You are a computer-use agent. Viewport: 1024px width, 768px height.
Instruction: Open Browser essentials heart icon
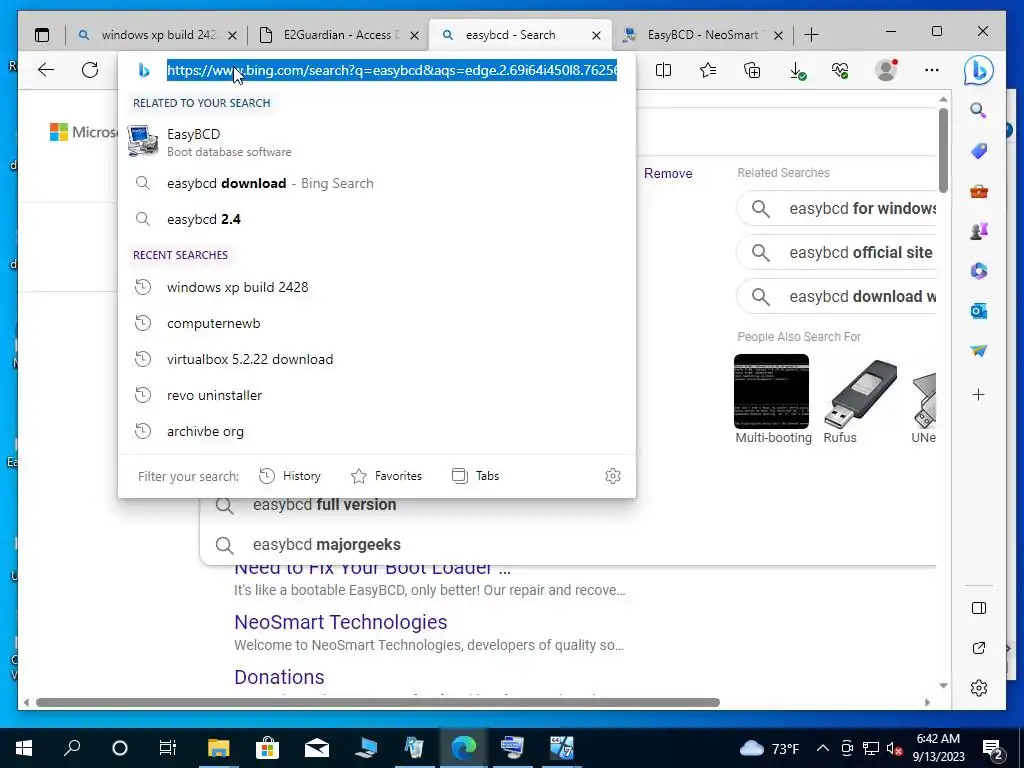[x=840, y=70]
